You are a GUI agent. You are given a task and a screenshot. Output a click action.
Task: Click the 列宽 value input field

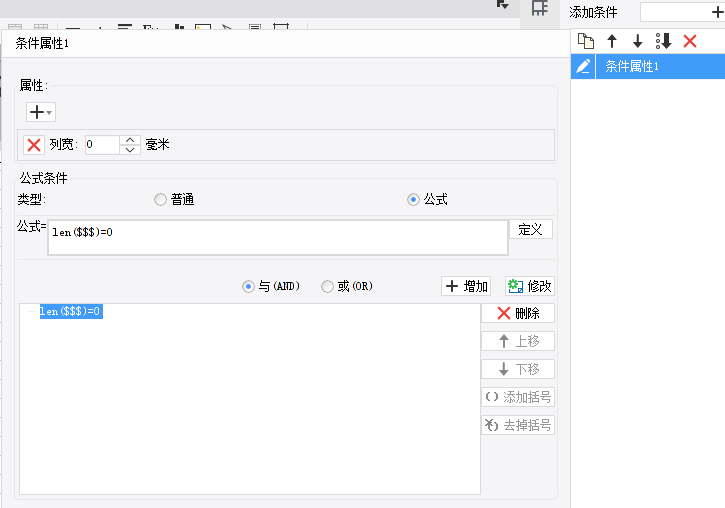click(103, 145)
